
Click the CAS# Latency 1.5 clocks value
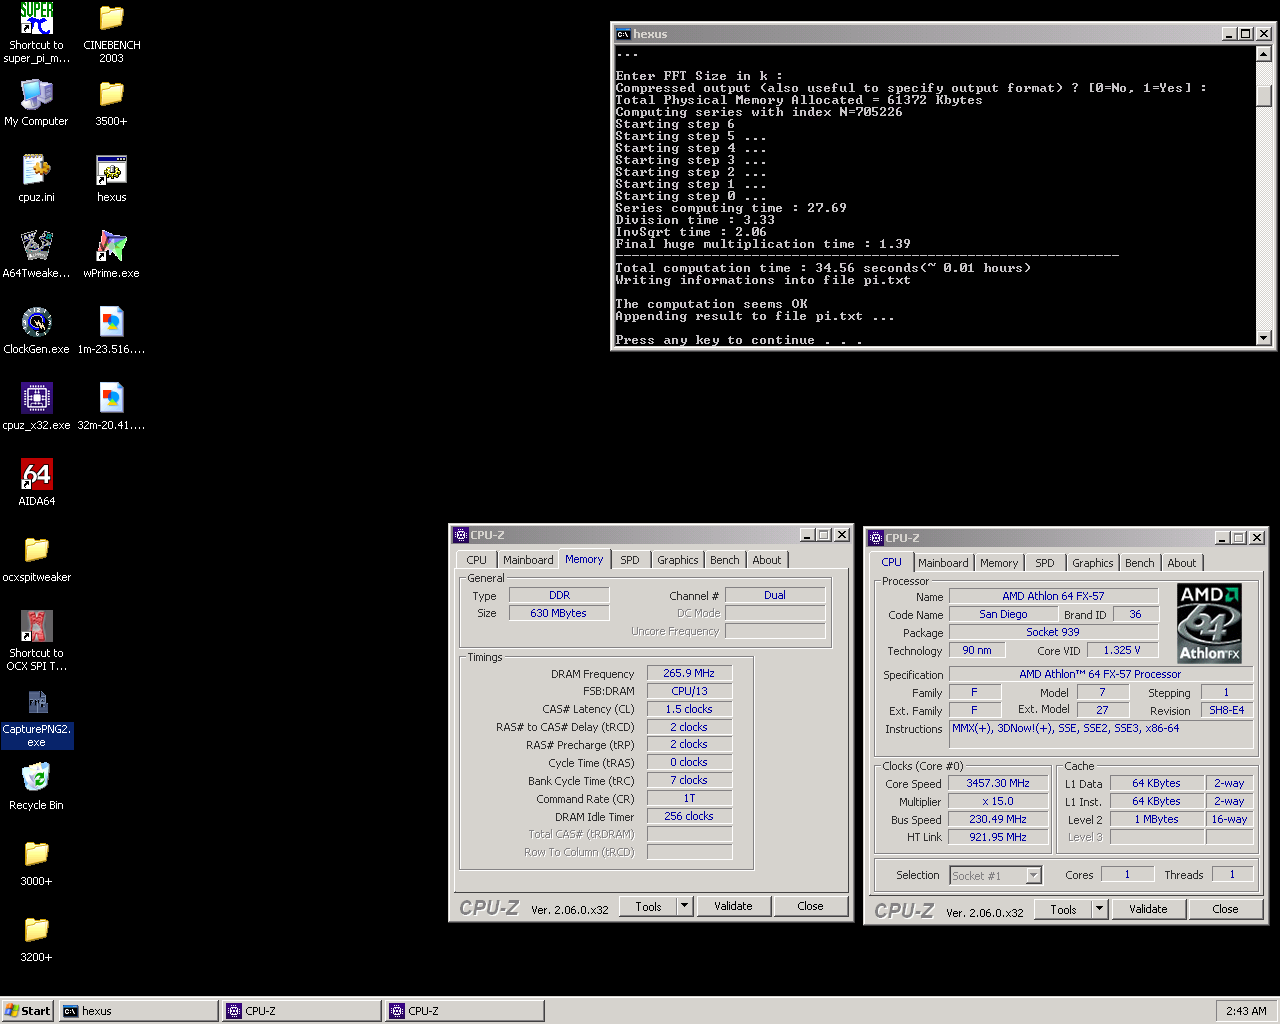[689, 709]
